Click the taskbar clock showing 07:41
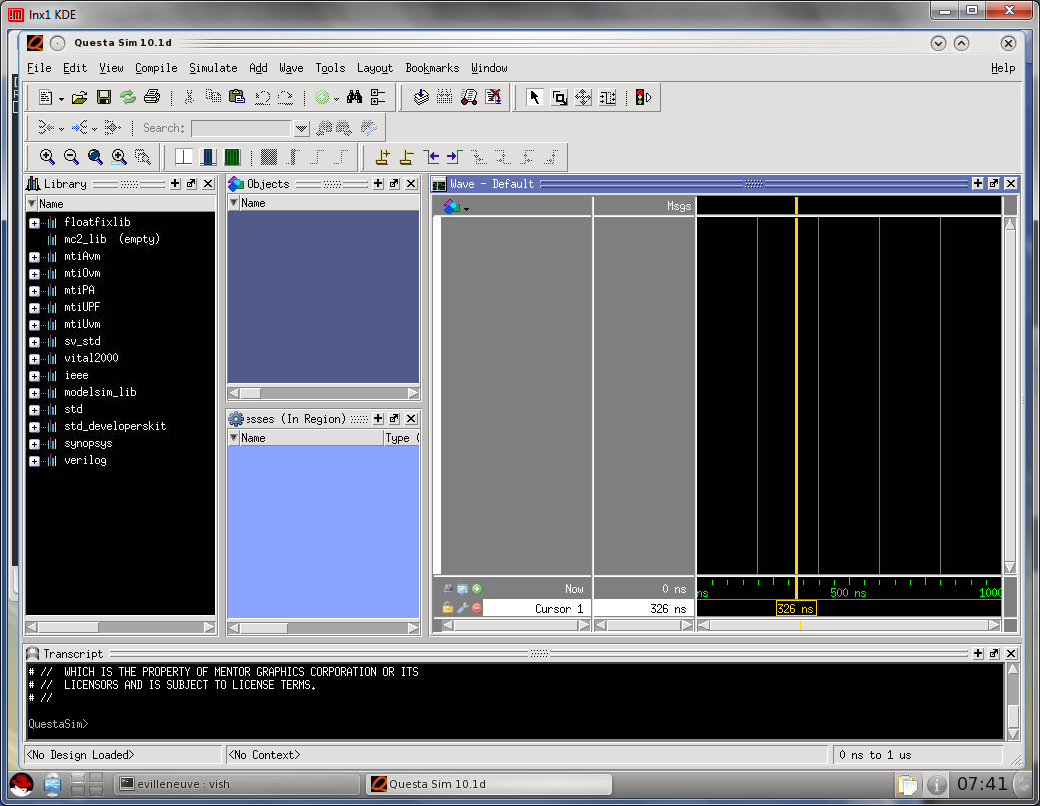The height and width of the screenshot is (806, 1040). (982, 784)
